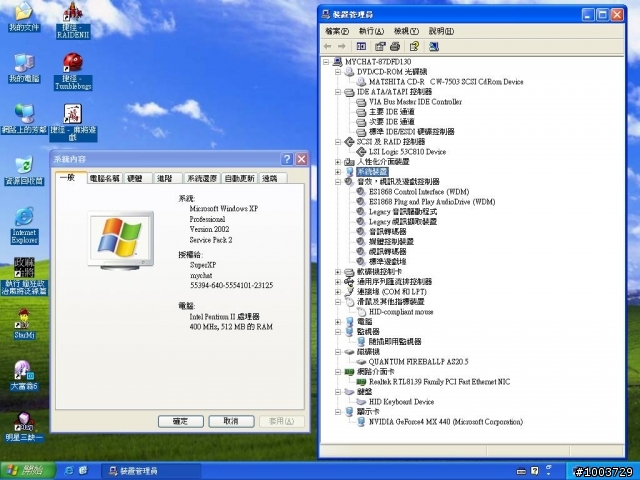Open the 麻將遊戲 shortcut icon
Screen dimensions: 640x480
click(73, 122)
